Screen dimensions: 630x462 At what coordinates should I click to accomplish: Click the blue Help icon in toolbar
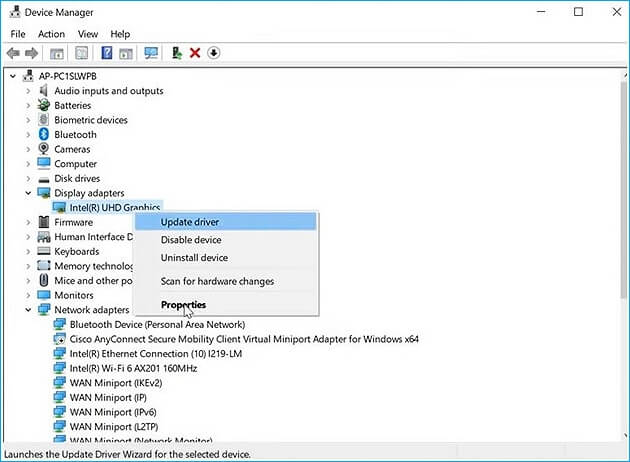pos(106,53)
